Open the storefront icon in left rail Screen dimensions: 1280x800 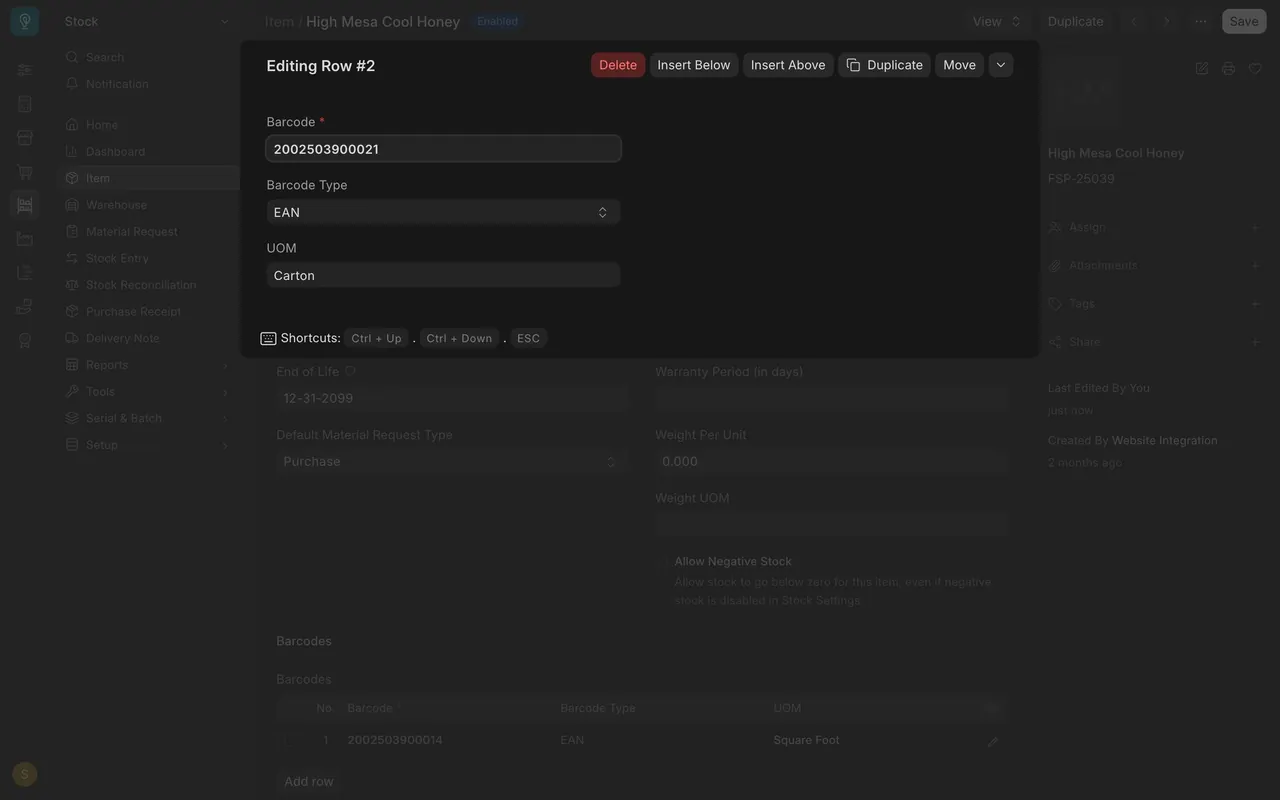pos(25,137)
